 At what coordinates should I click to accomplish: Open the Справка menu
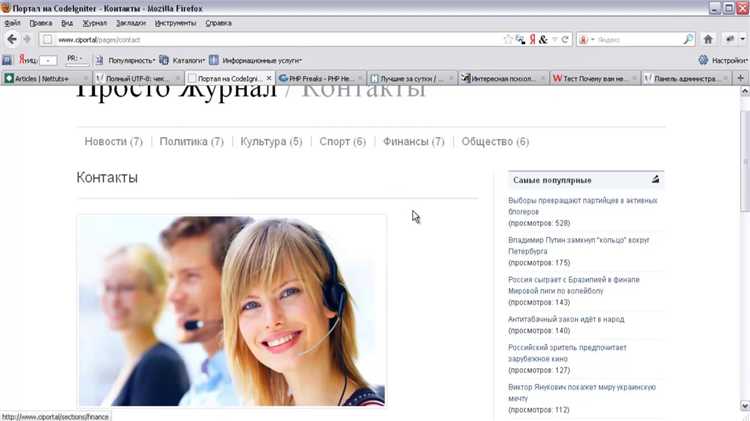click(x=219, y=23)
